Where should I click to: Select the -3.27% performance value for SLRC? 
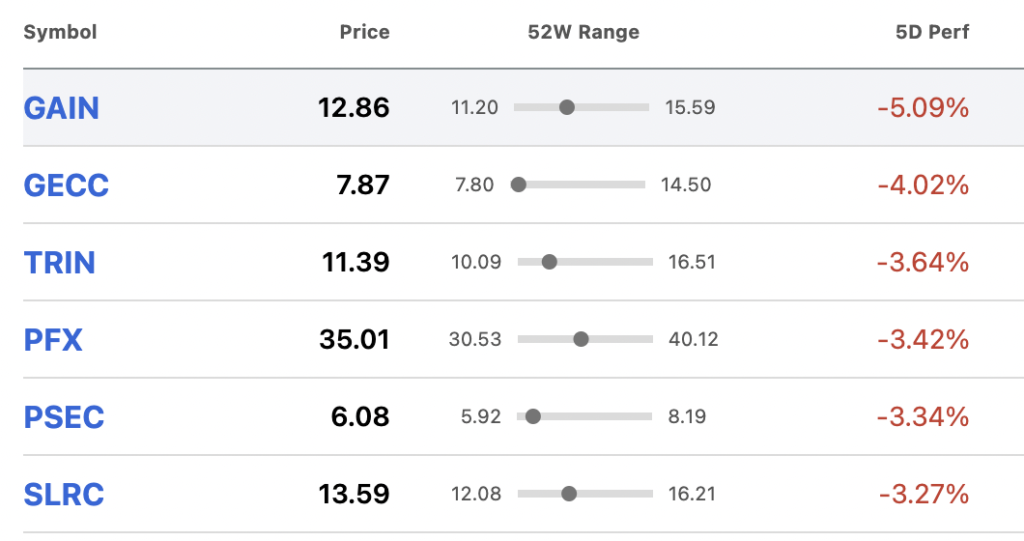tap(923, 494)
